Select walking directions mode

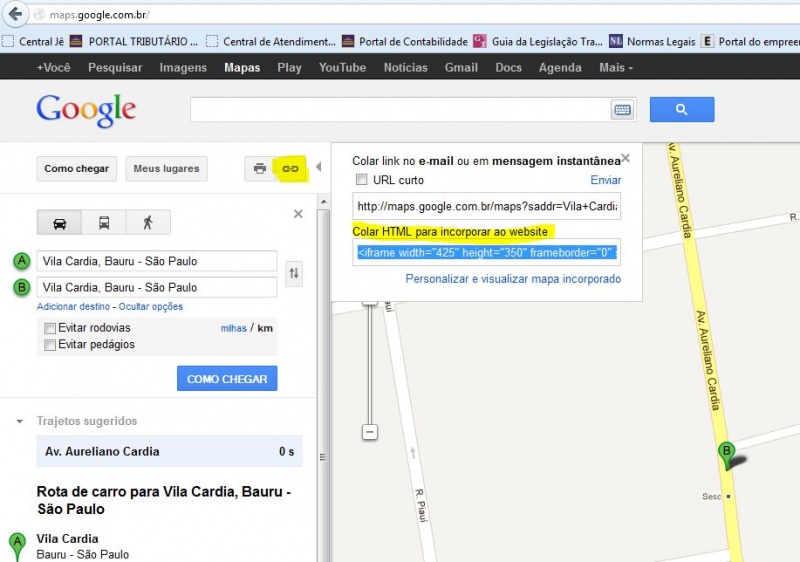(148, 223)
